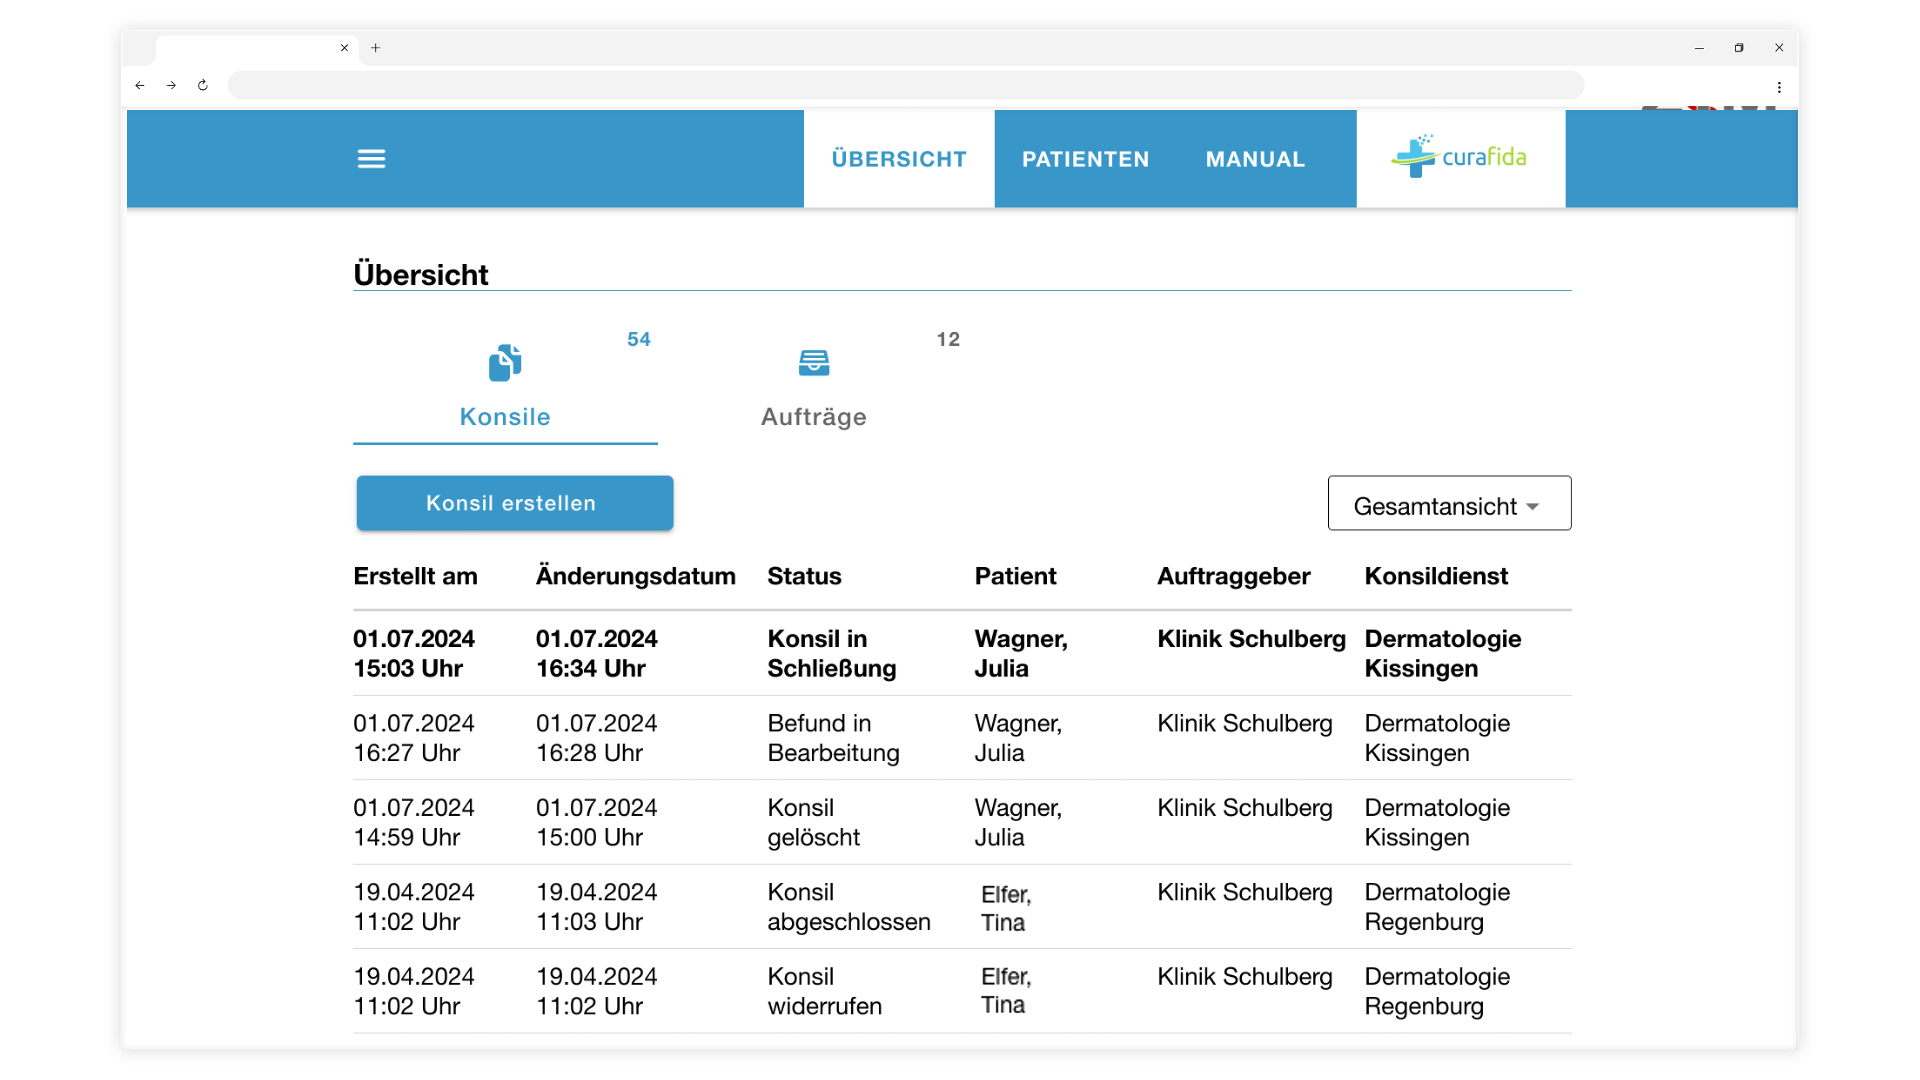1920x1080 pixels.
Task: Close the current browser tab
Action: [344, 47]
